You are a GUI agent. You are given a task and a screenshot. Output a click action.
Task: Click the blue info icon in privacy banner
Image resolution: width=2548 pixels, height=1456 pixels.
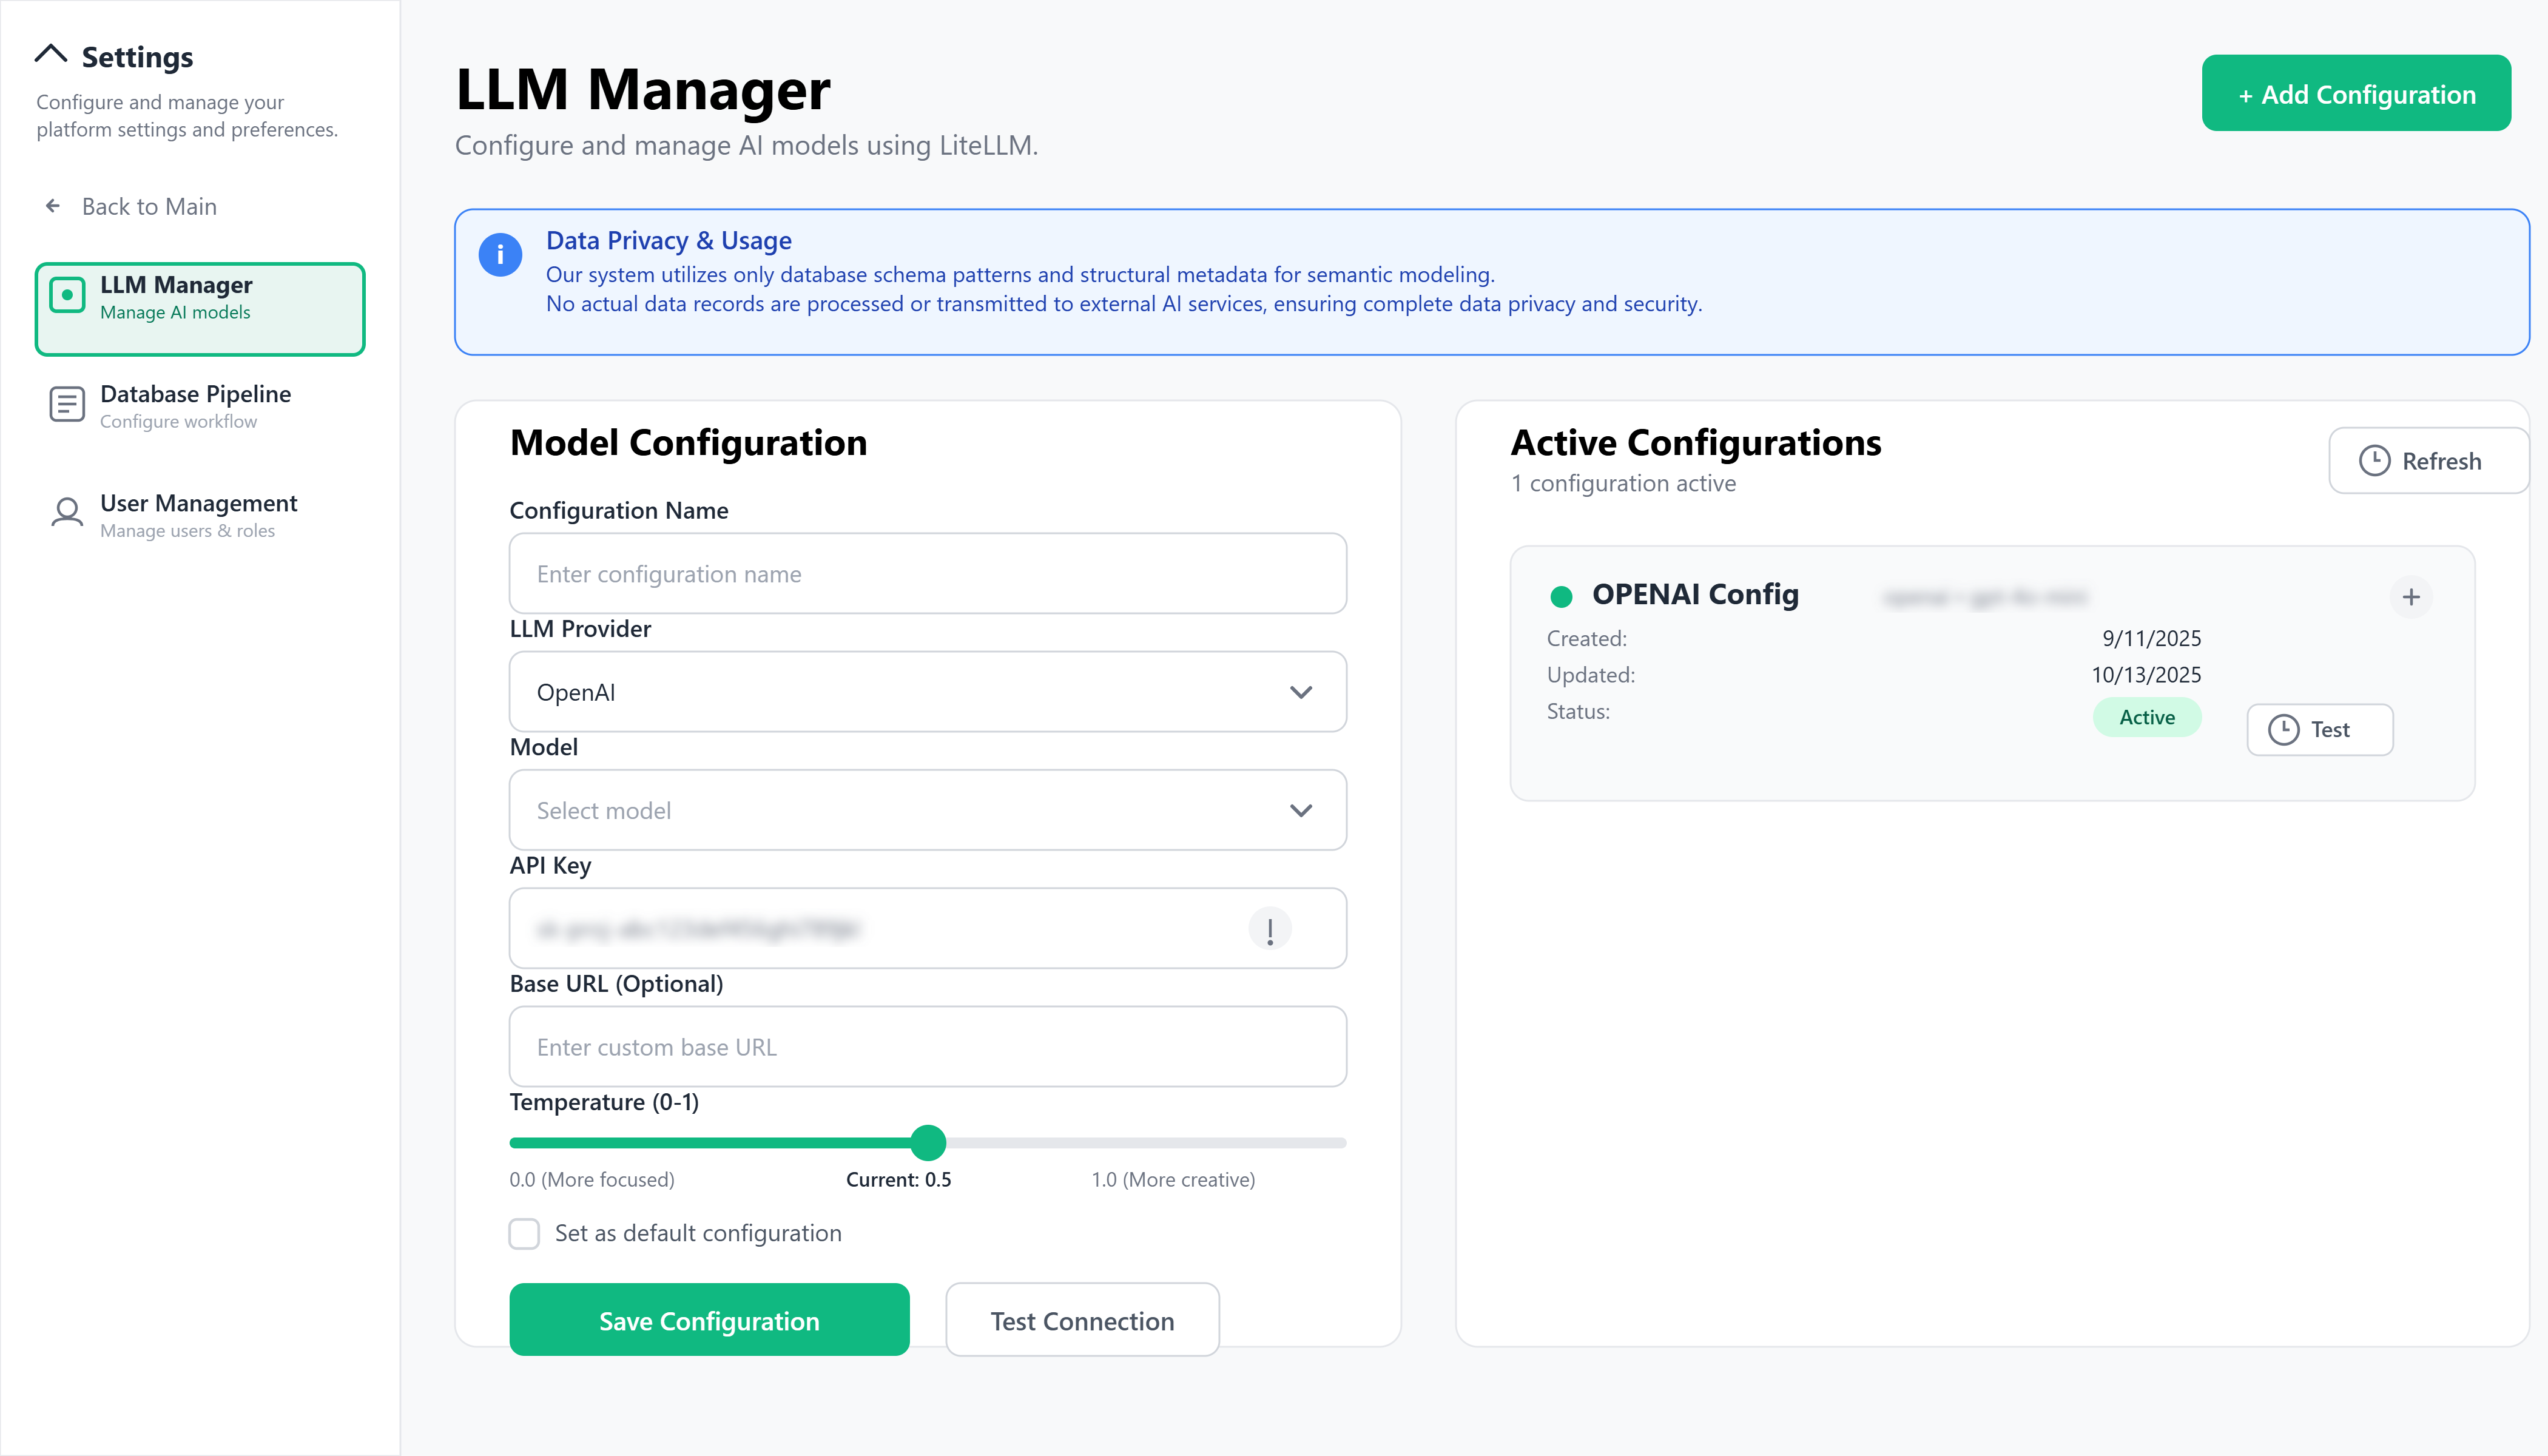tap(500, 254)
